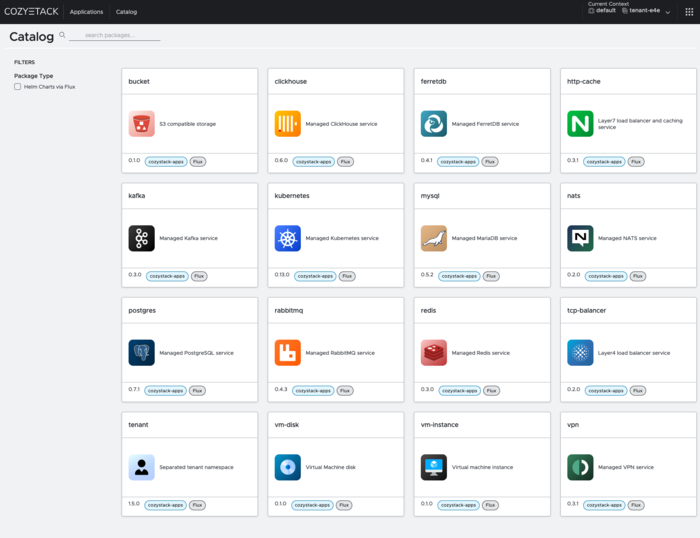Open the Redis package icon

click(433, 352)
